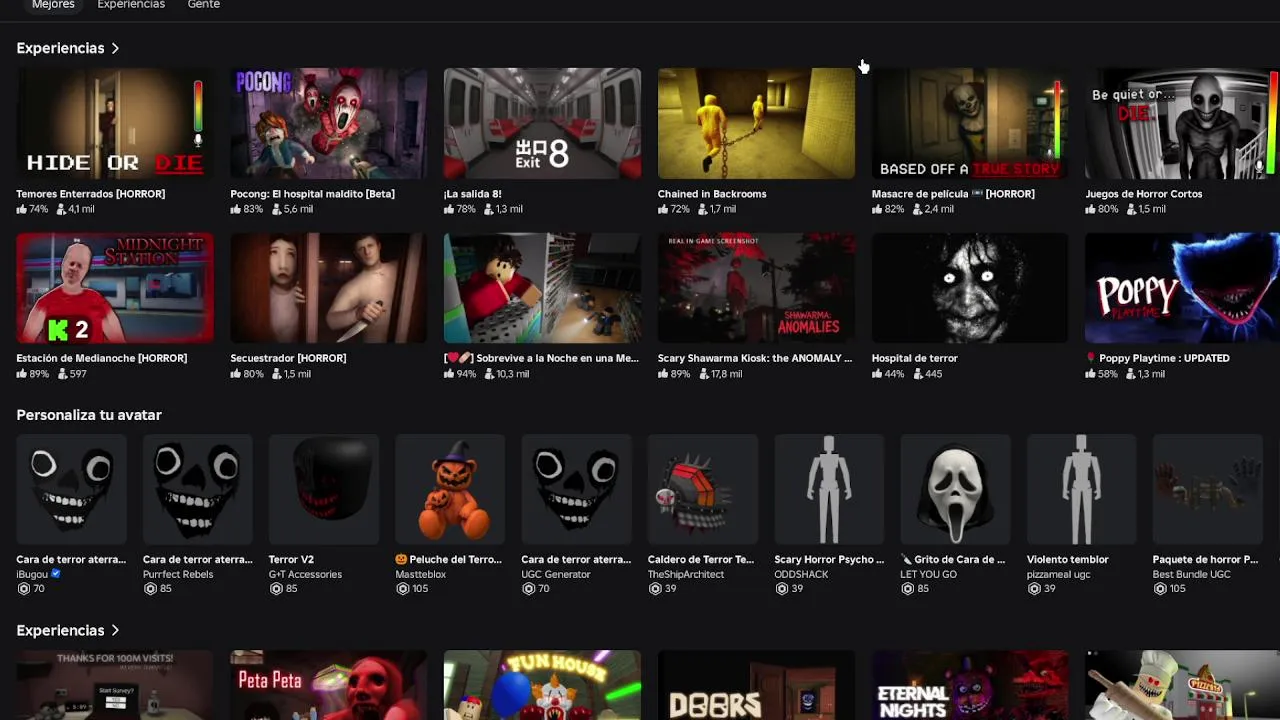This screenshot has width=1280, height=720.
Task: Open Juegos de Horror Cortos thumbnail
Action: click(x=1182, y=123)
